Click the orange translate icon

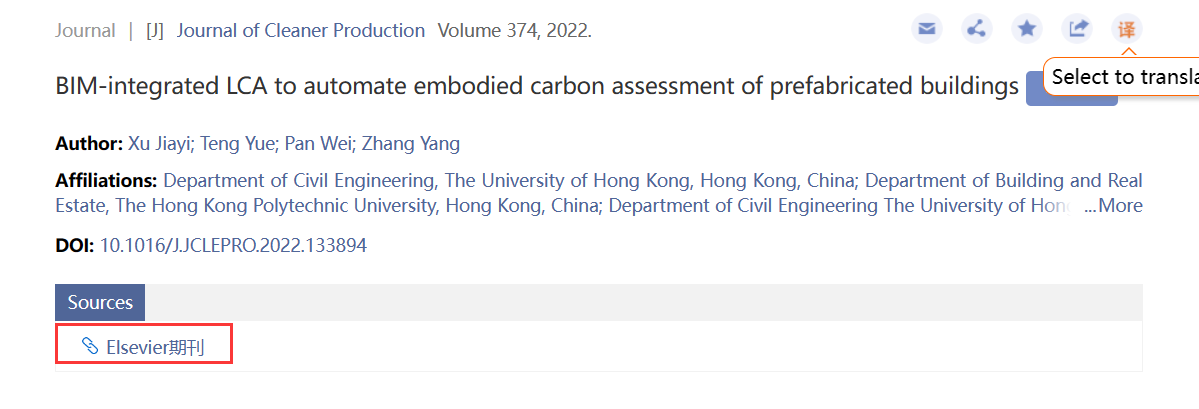(1126, 29)
